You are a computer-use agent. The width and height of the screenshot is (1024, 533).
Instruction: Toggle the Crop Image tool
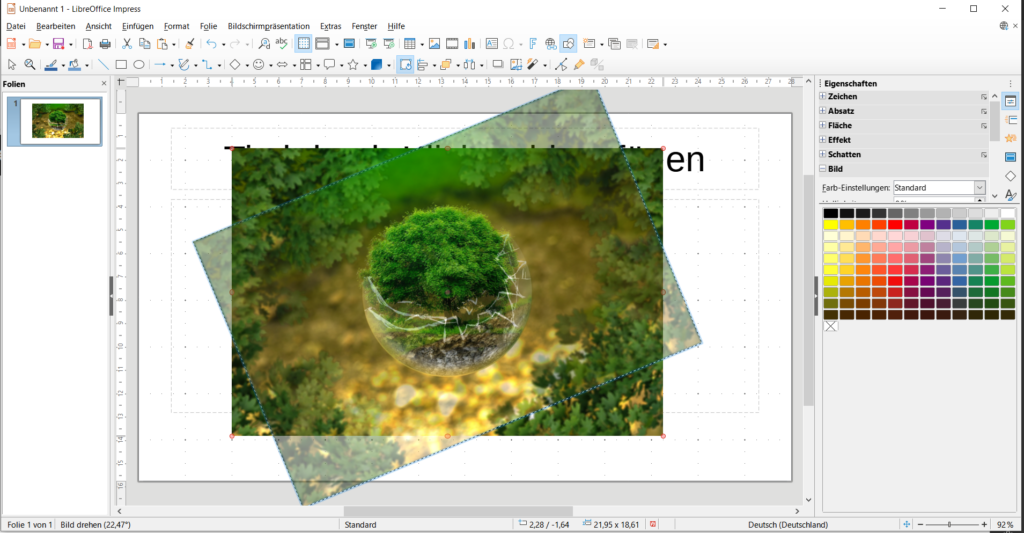point(516,65)
